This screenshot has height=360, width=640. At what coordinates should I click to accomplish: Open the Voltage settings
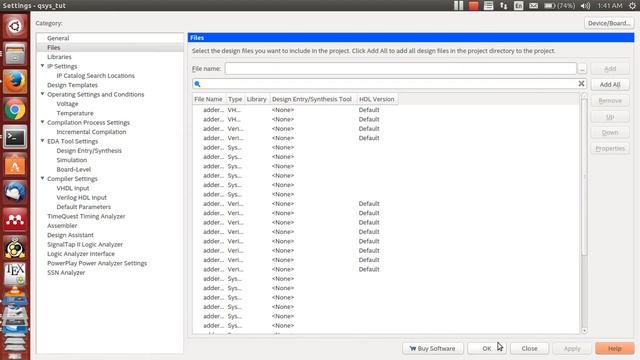67,104
